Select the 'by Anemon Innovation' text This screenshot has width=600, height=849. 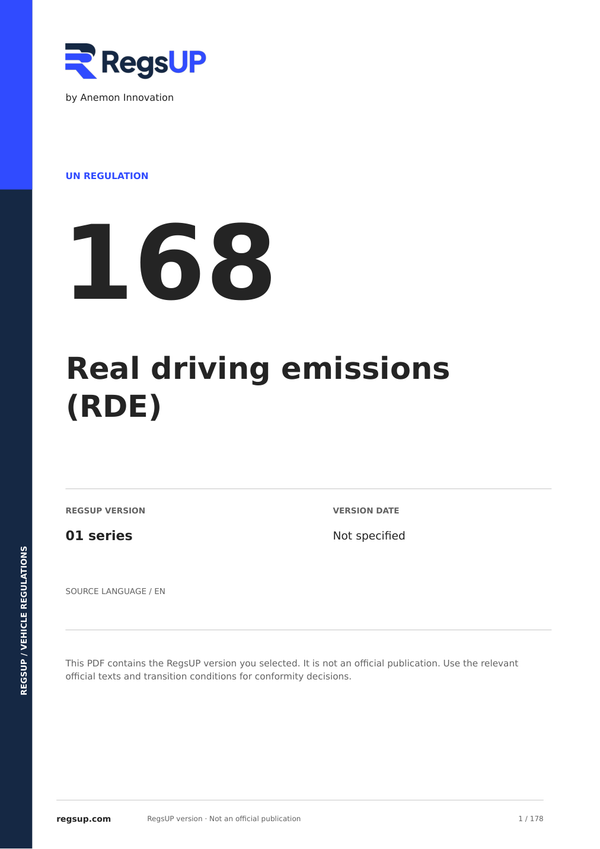120,97
